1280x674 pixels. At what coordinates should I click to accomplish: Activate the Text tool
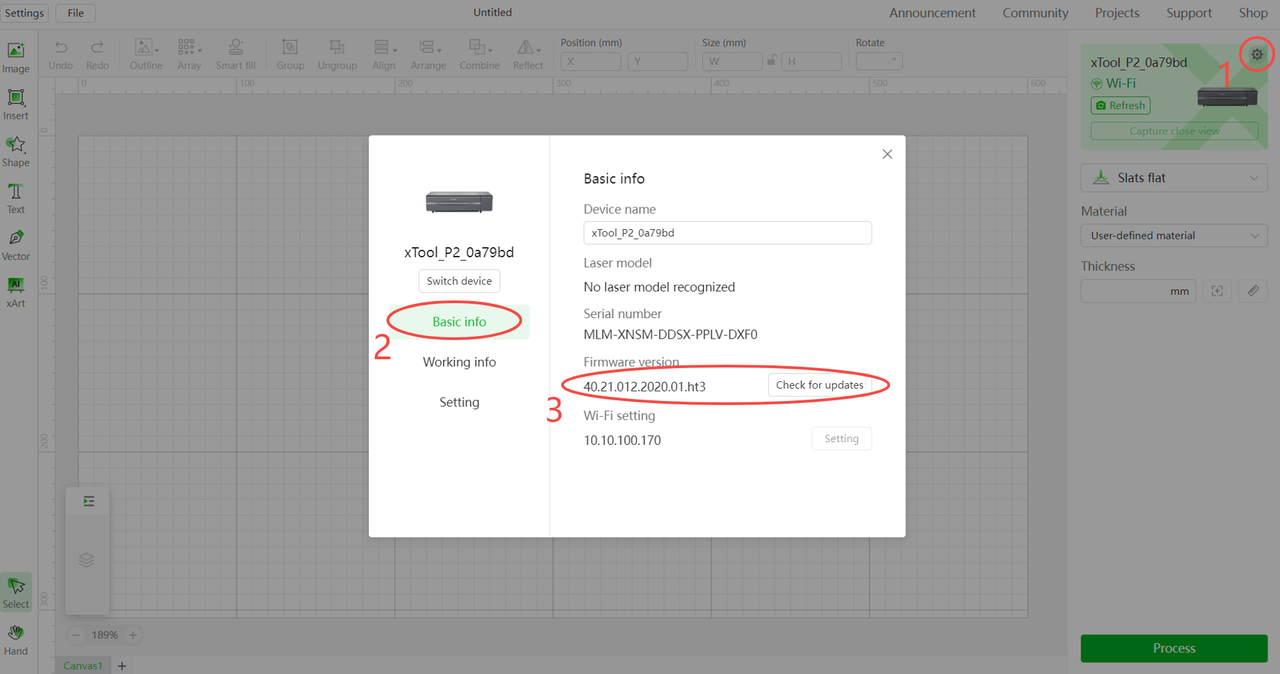pyautogui.click(x=16, y=198)
